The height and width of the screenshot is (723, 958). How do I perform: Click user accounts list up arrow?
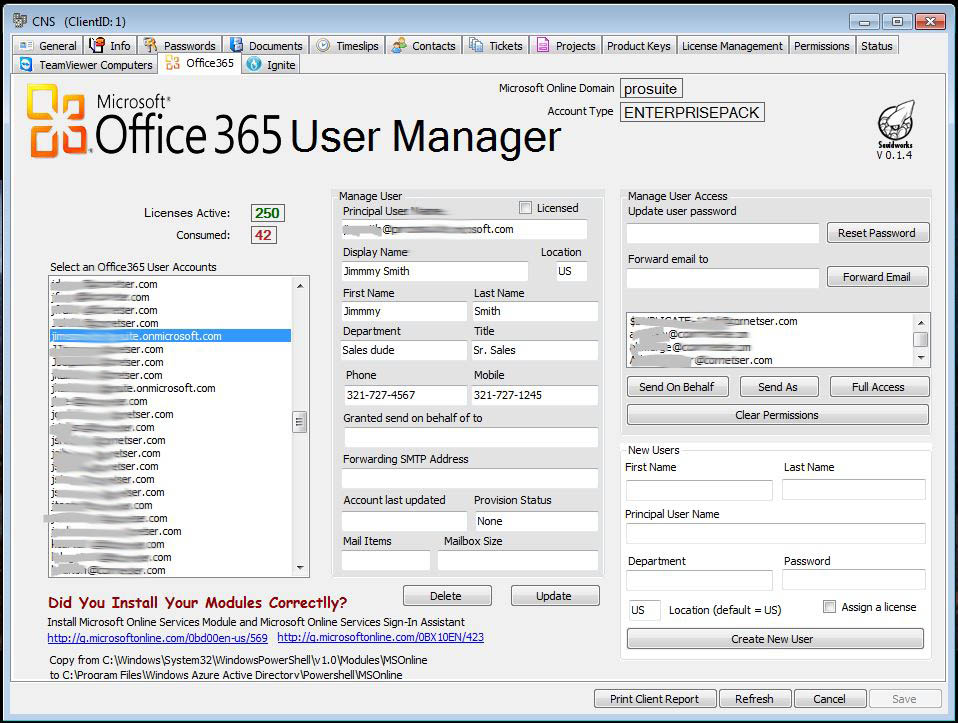(x=300, y=285)
